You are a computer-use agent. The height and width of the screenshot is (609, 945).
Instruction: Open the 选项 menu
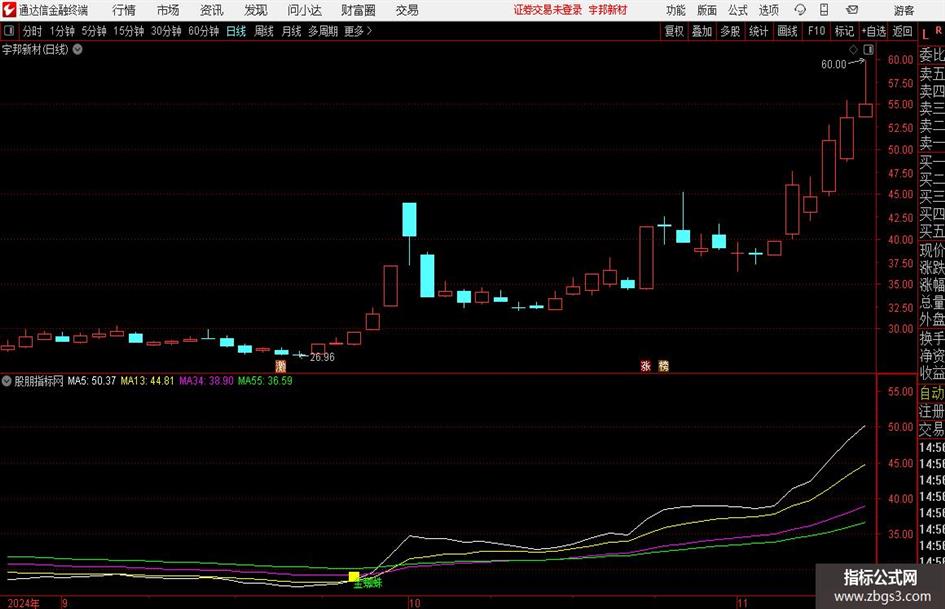click(x=768, y=10)
